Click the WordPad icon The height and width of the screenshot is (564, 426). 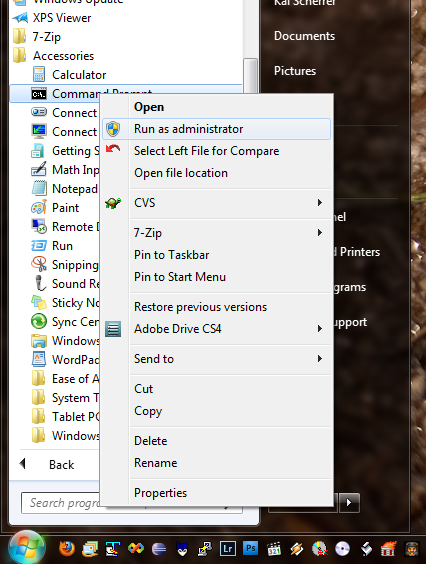[x=39, y=359]
